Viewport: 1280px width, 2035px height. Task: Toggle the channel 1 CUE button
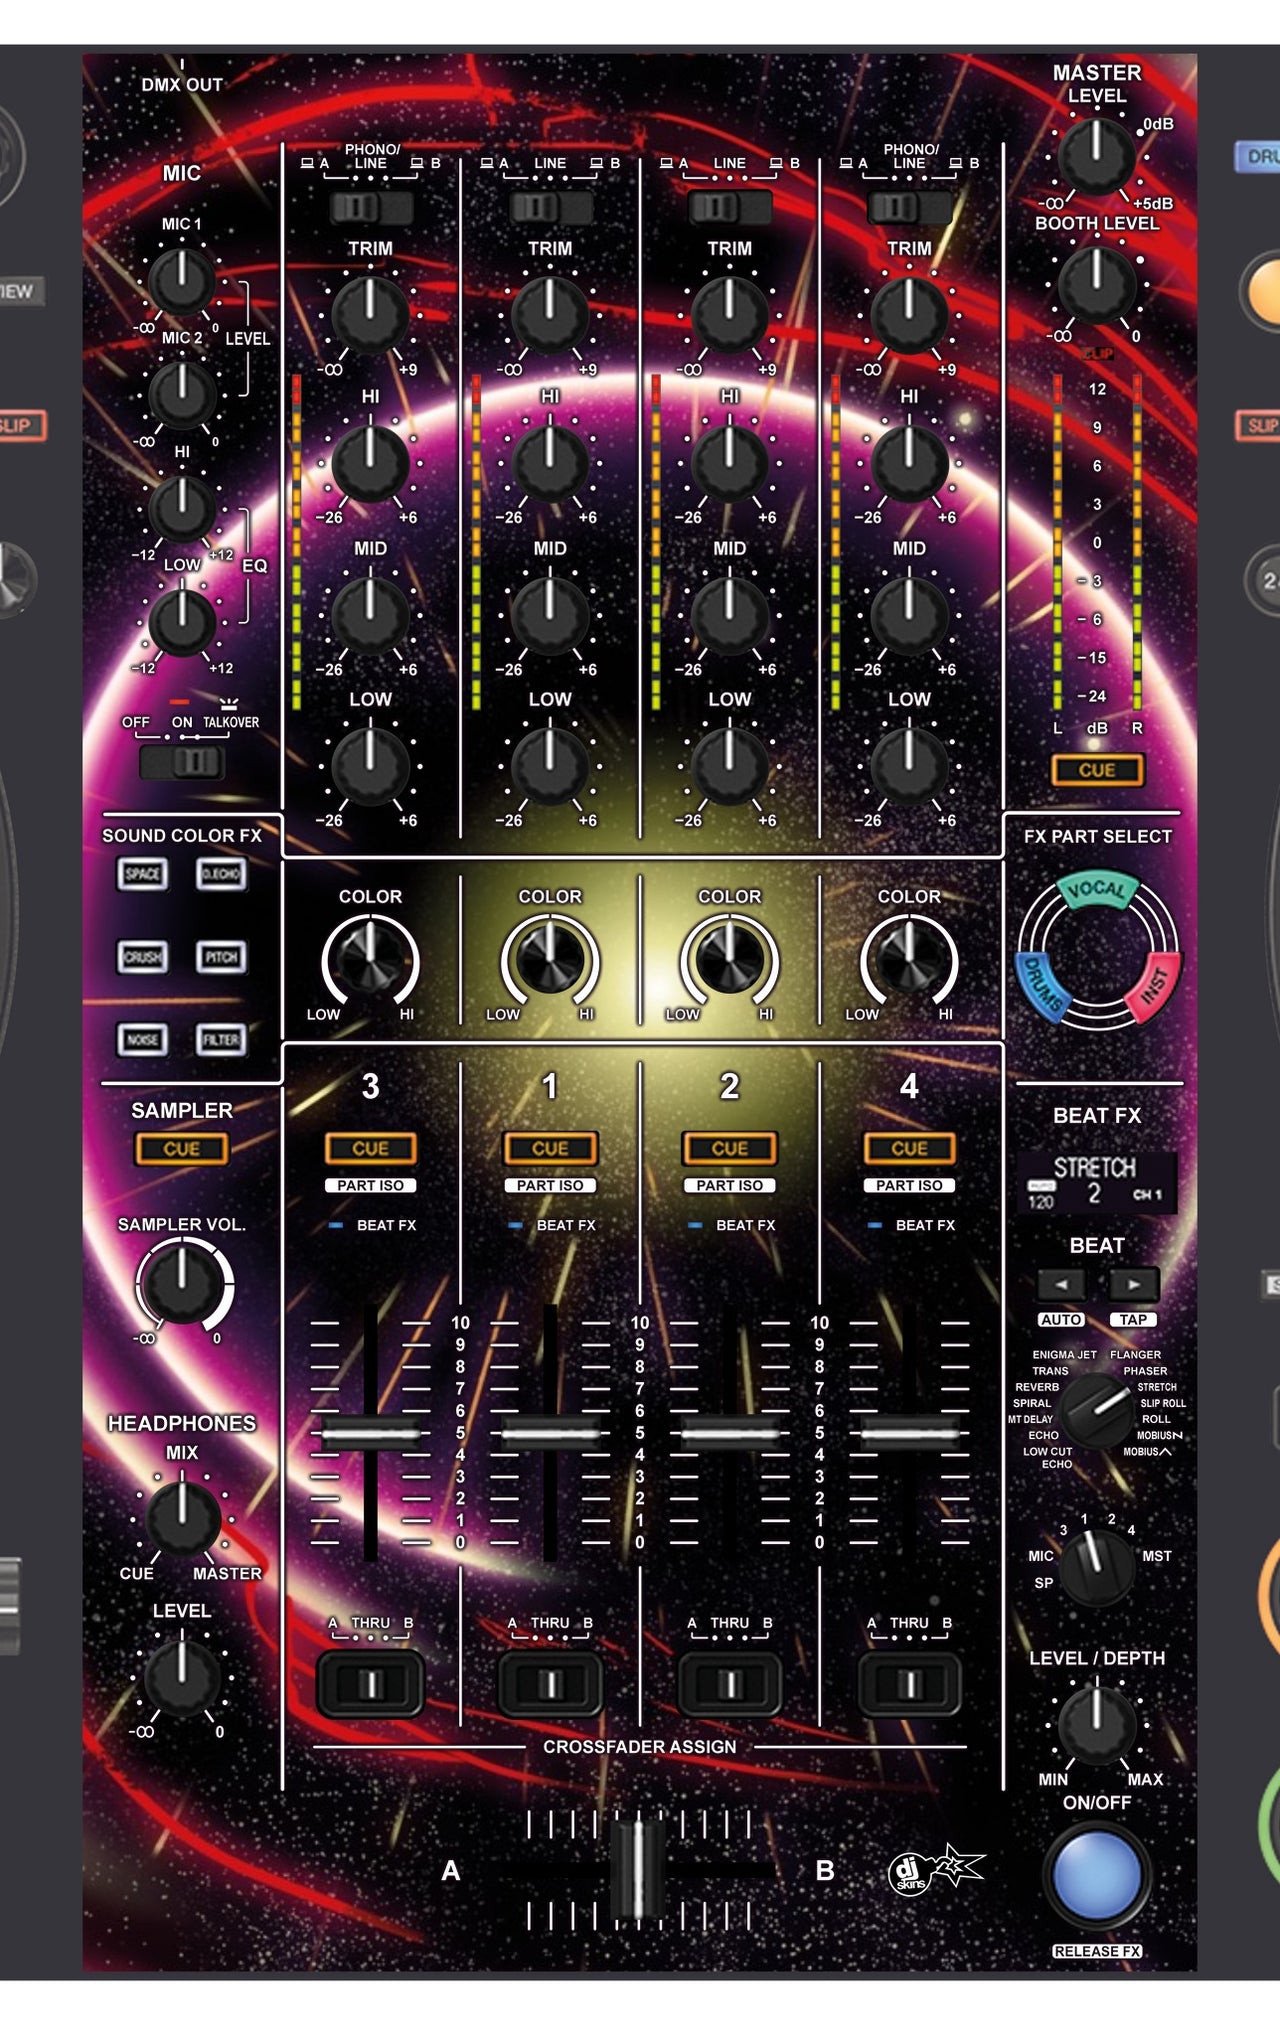click(x=550, y=1149)
